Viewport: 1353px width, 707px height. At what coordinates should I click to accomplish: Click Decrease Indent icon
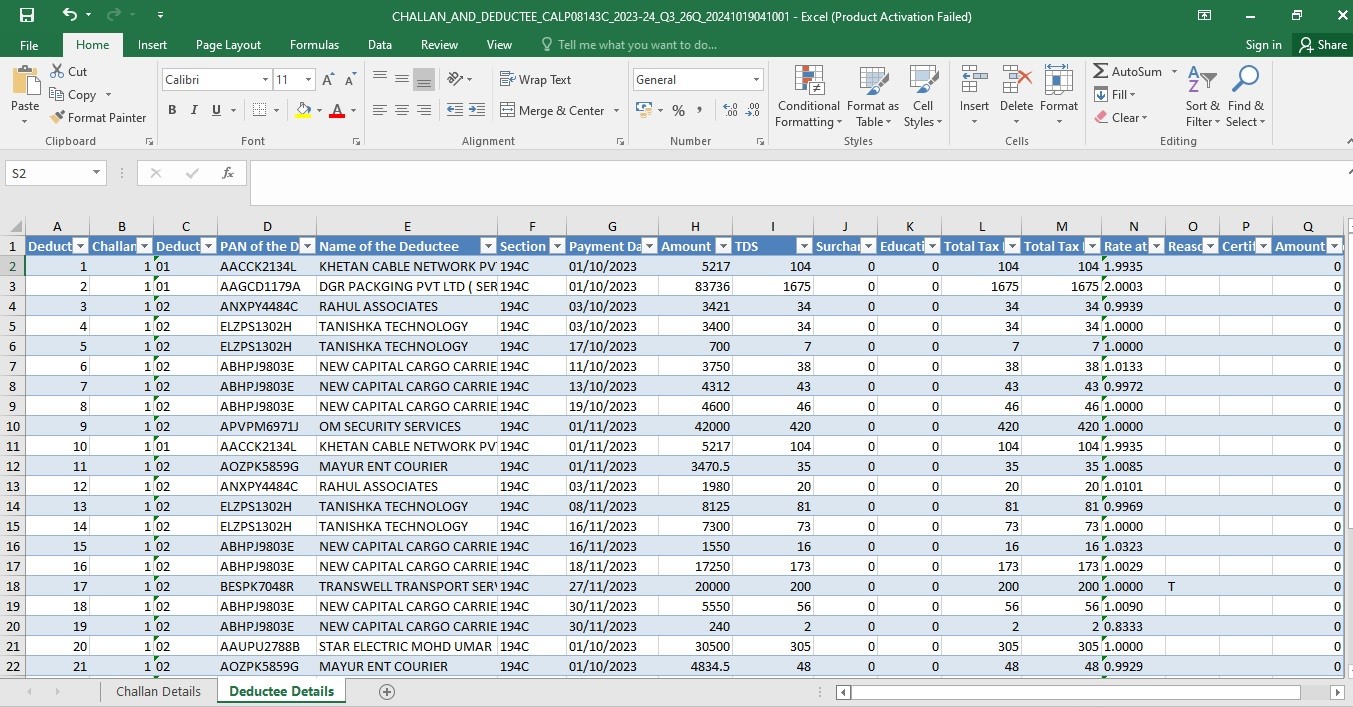(455, 110)
